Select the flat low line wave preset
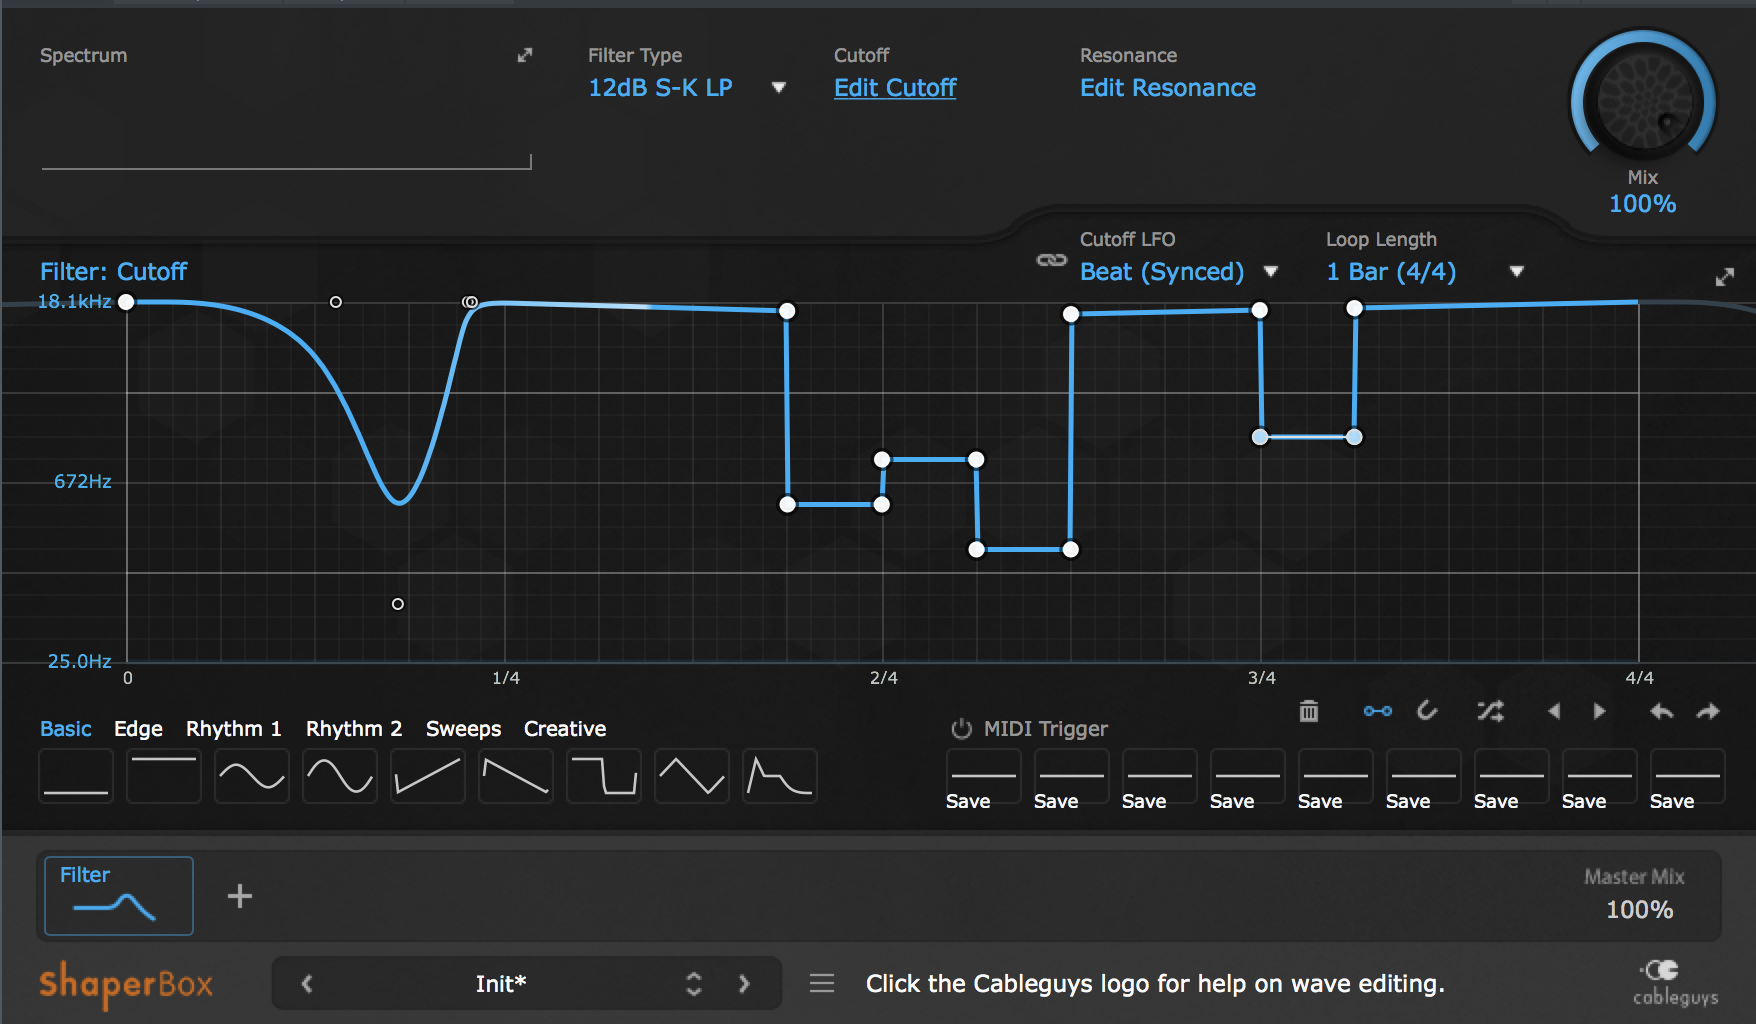Image resolution: width=1756 pixels, height=1024 pixels. pyautogui.click(x=76, y=776)
